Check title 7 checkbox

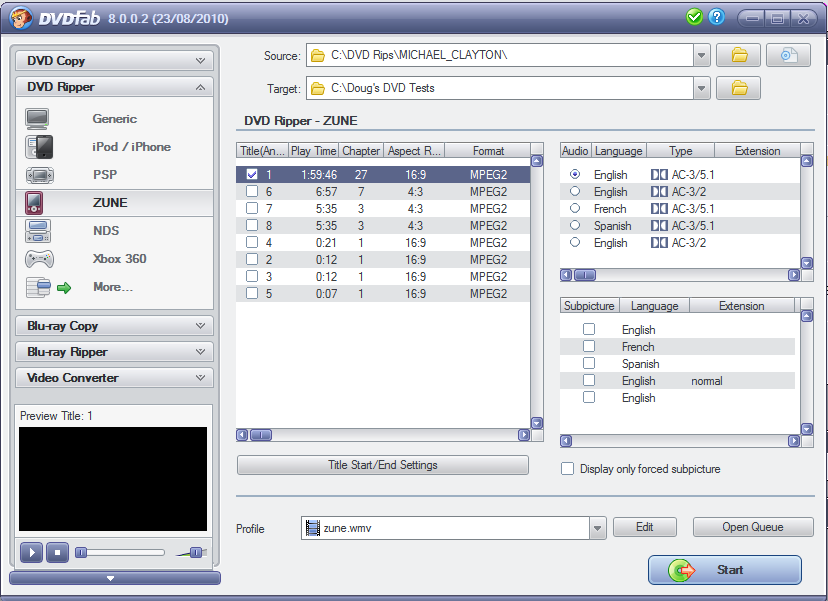252,208
